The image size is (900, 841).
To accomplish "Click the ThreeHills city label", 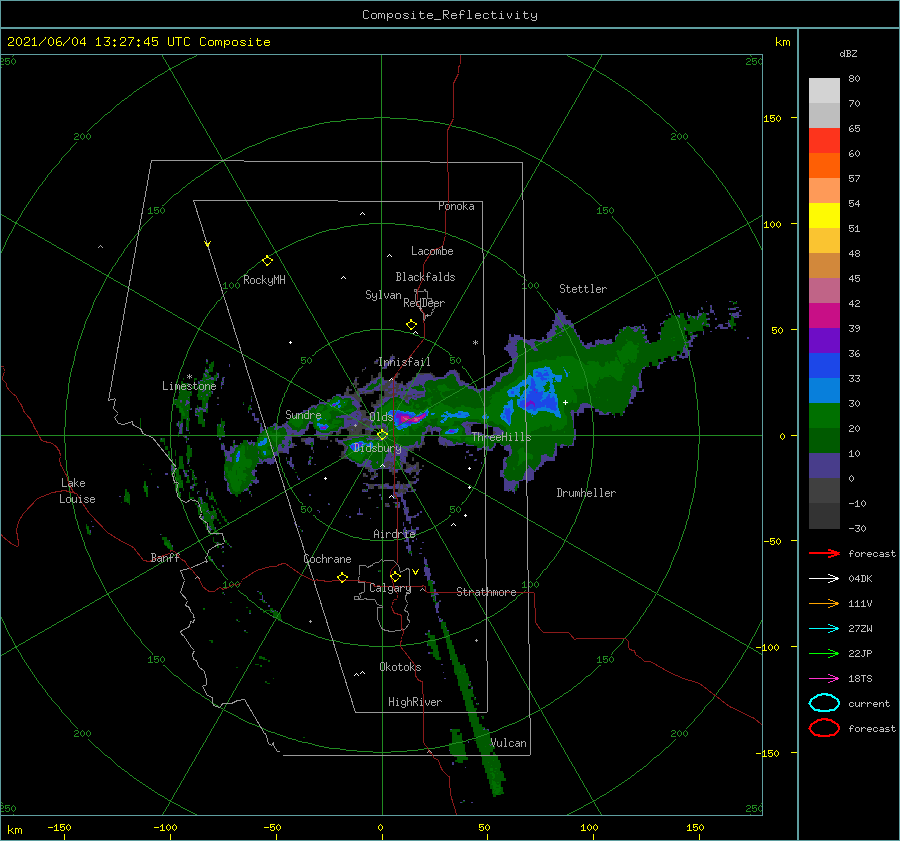I will (501, 437).
